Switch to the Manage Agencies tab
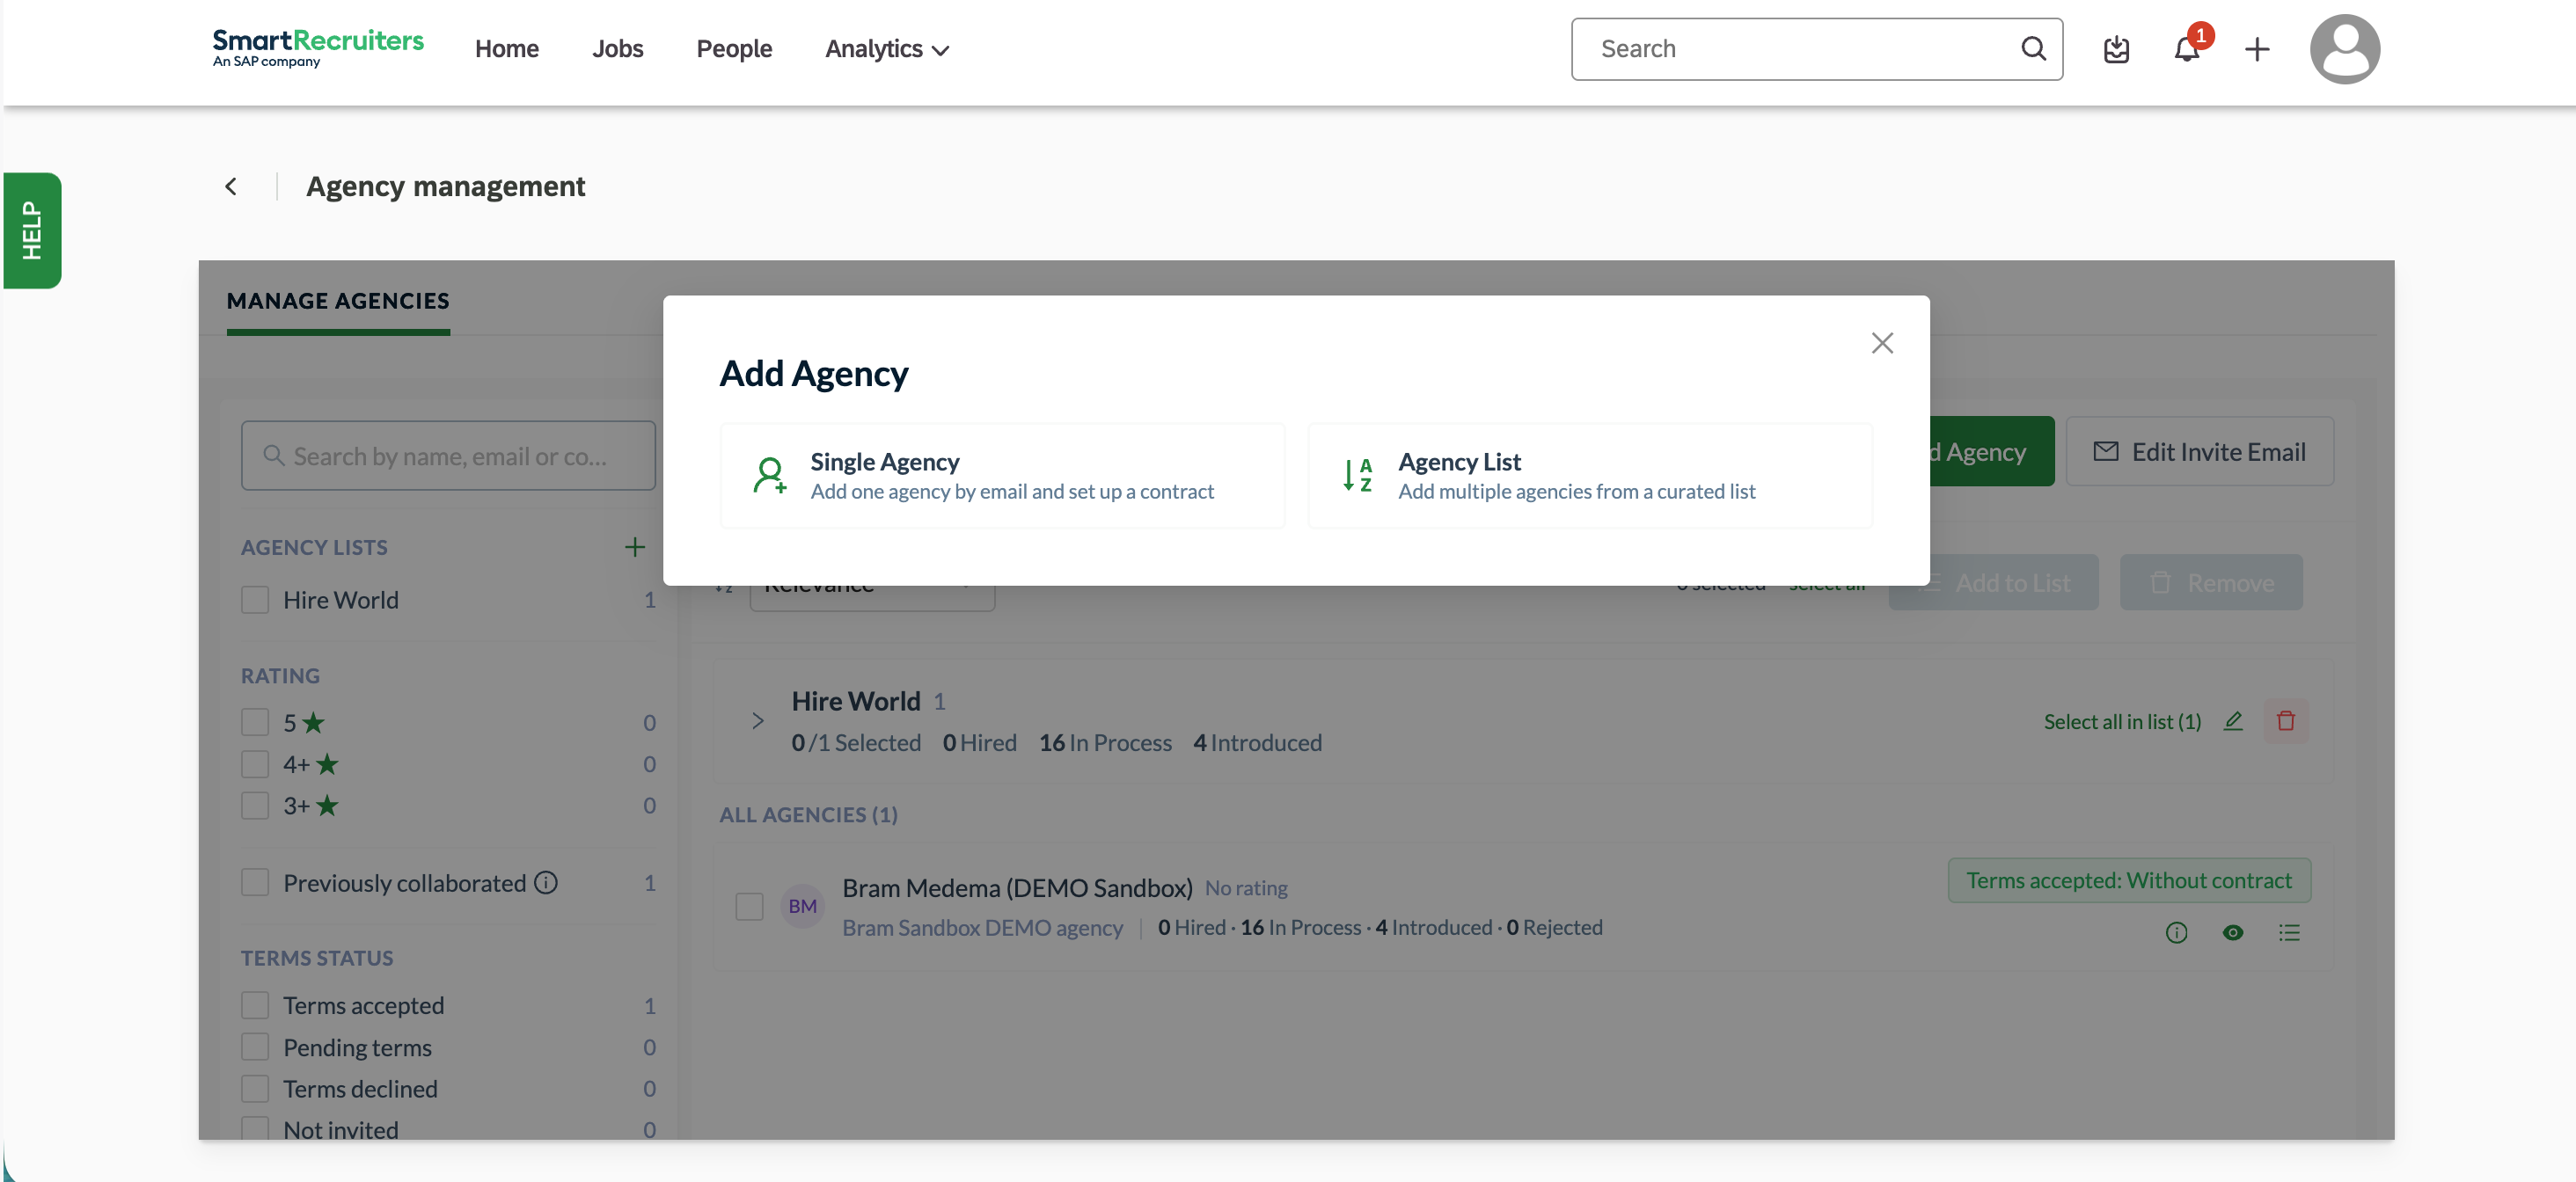This screenshot has height=1182, width=2576. click(x=338, y=301)
